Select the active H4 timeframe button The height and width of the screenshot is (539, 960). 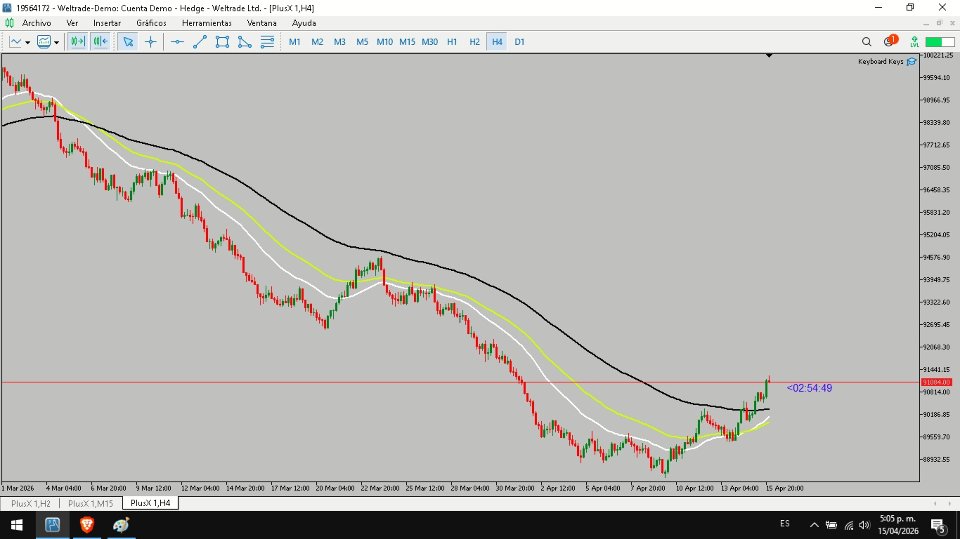point(497,42)
